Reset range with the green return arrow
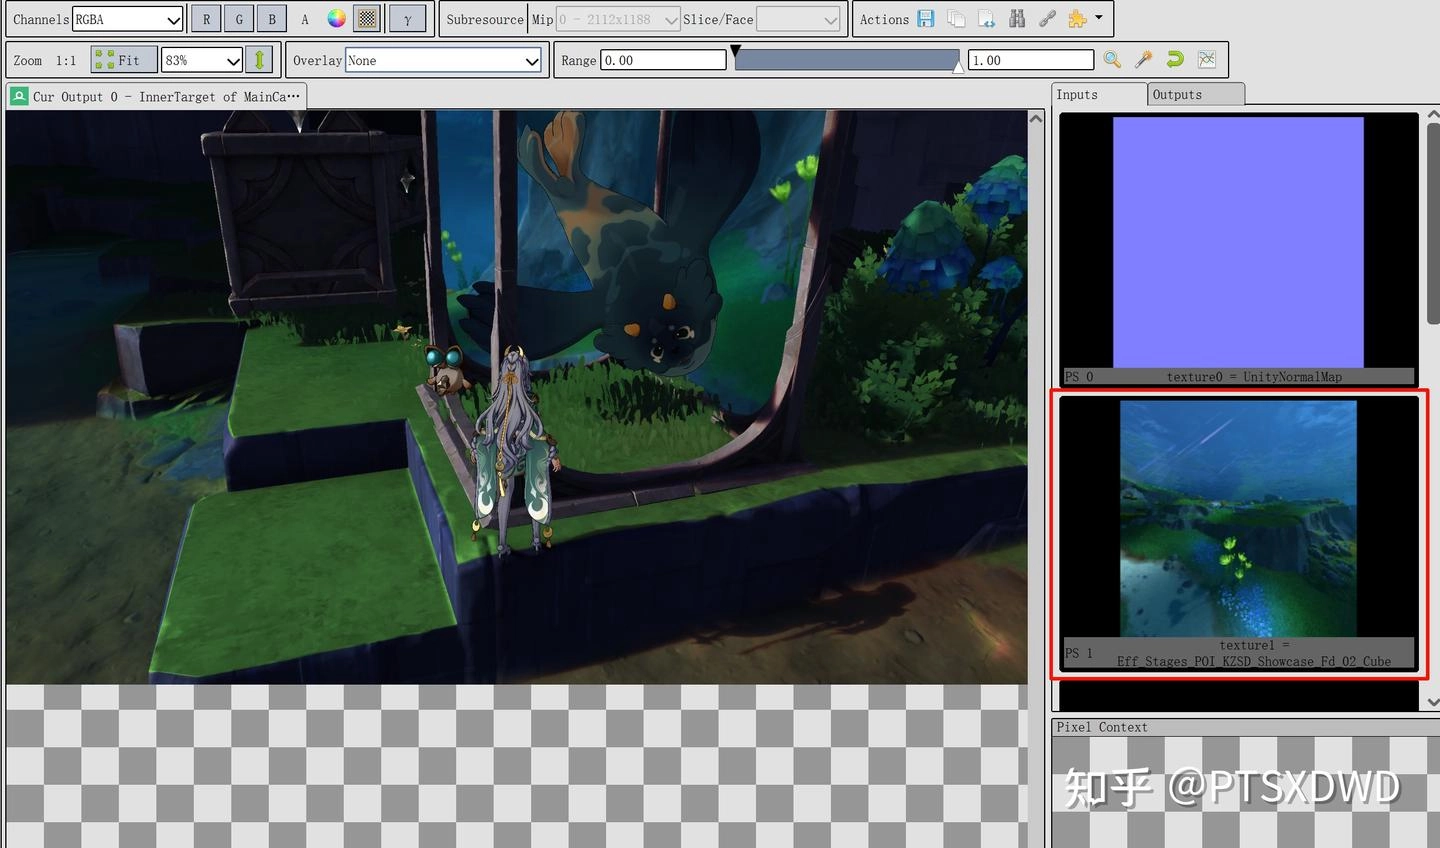This screenshot has width=1440, height=848. click(x=1175, y=60)
